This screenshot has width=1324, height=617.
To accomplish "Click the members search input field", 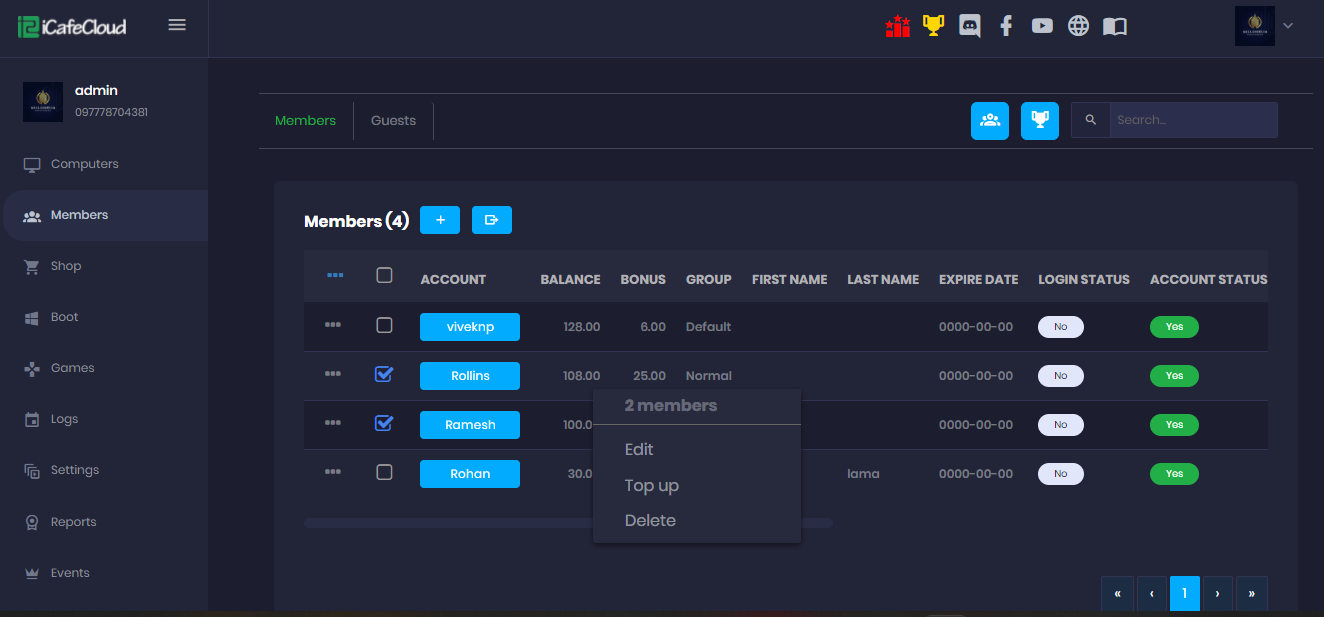I will pyautogui.click(x=1192, y=120).
